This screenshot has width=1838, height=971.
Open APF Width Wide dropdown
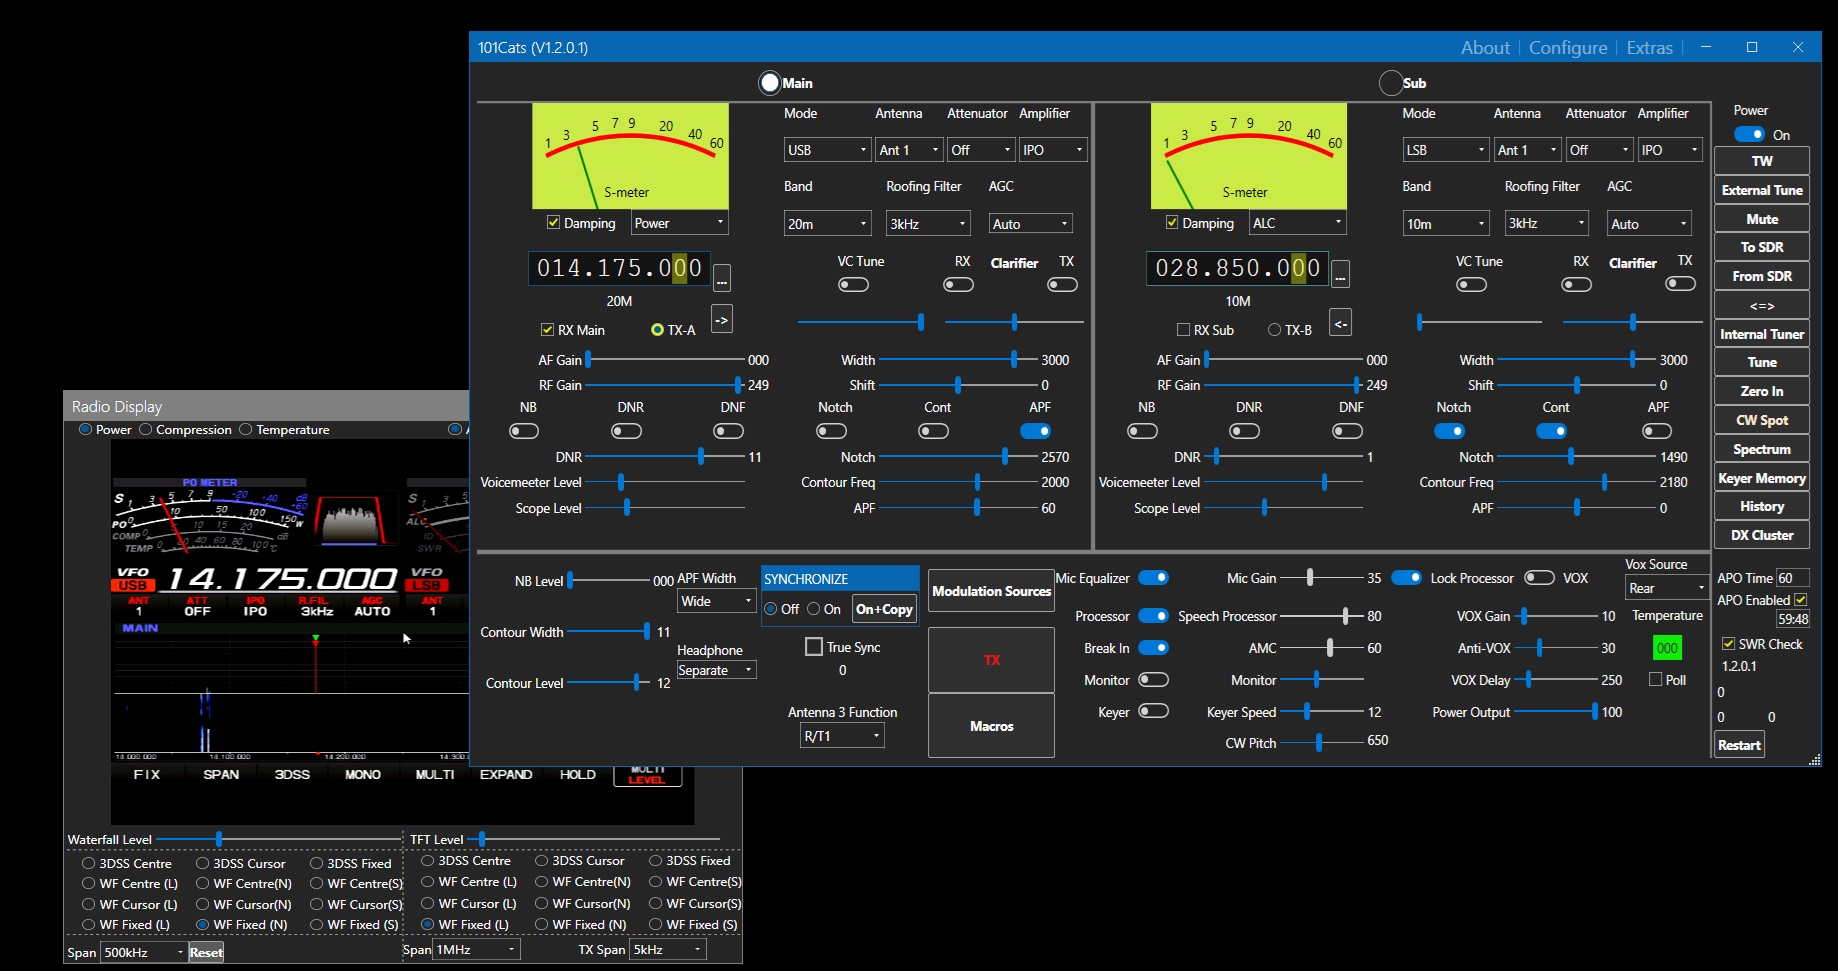[716, 601]
